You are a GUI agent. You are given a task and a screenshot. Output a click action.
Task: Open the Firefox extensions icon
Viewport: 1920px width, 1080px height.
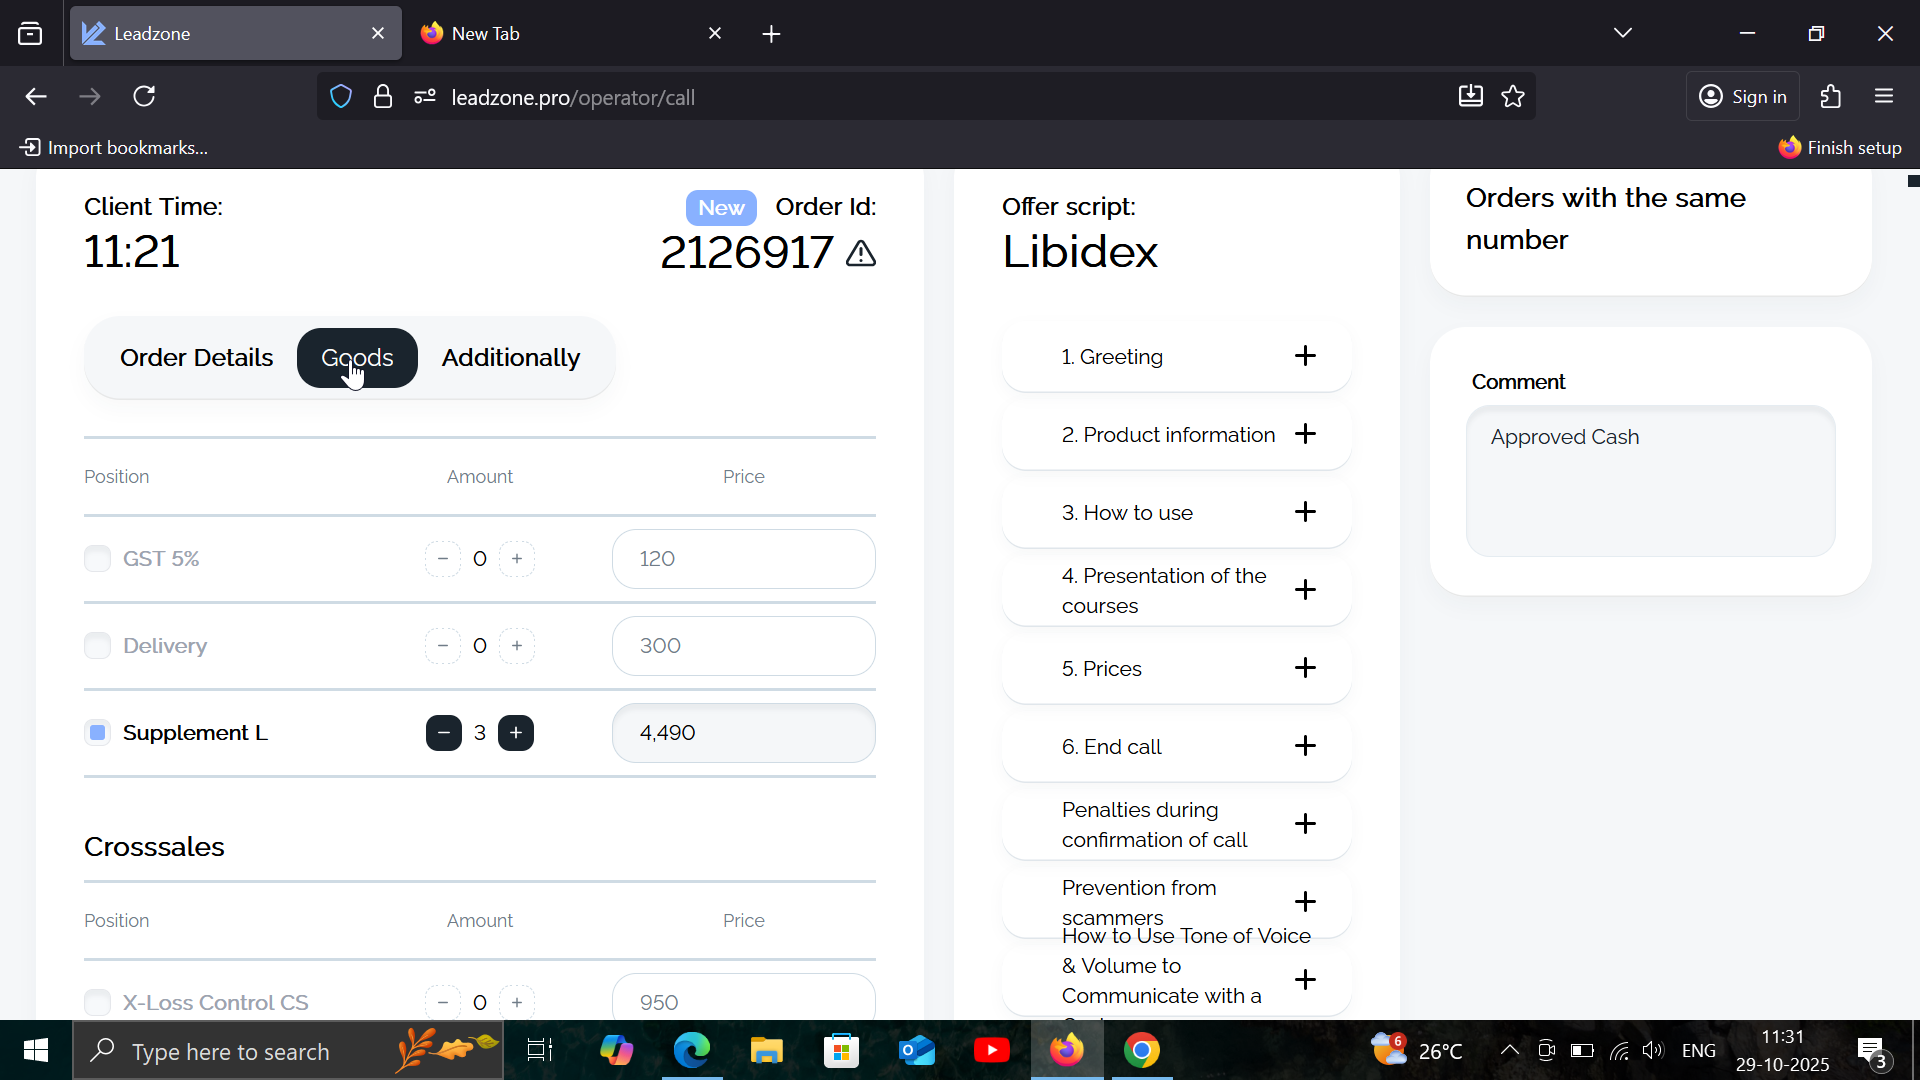(x=1830, y=97)
